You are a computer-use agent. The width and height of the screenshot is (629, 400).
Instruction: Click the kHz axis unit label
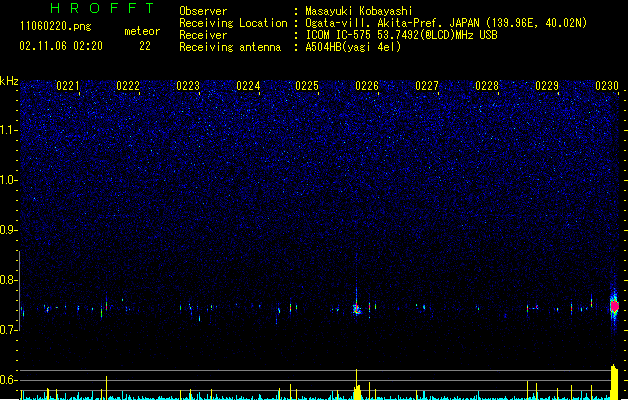click(x=9, y=81)
